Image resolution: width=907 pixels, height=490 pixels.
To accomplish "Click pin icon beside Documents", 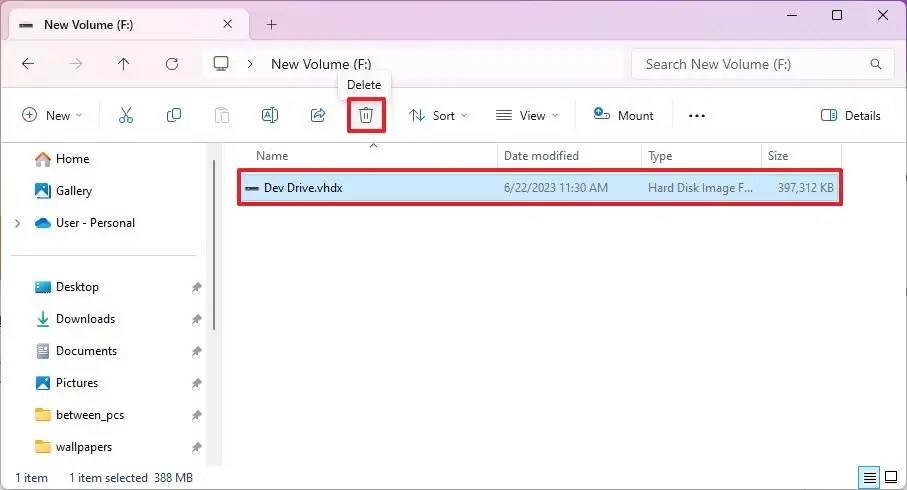I will (197, 351).
